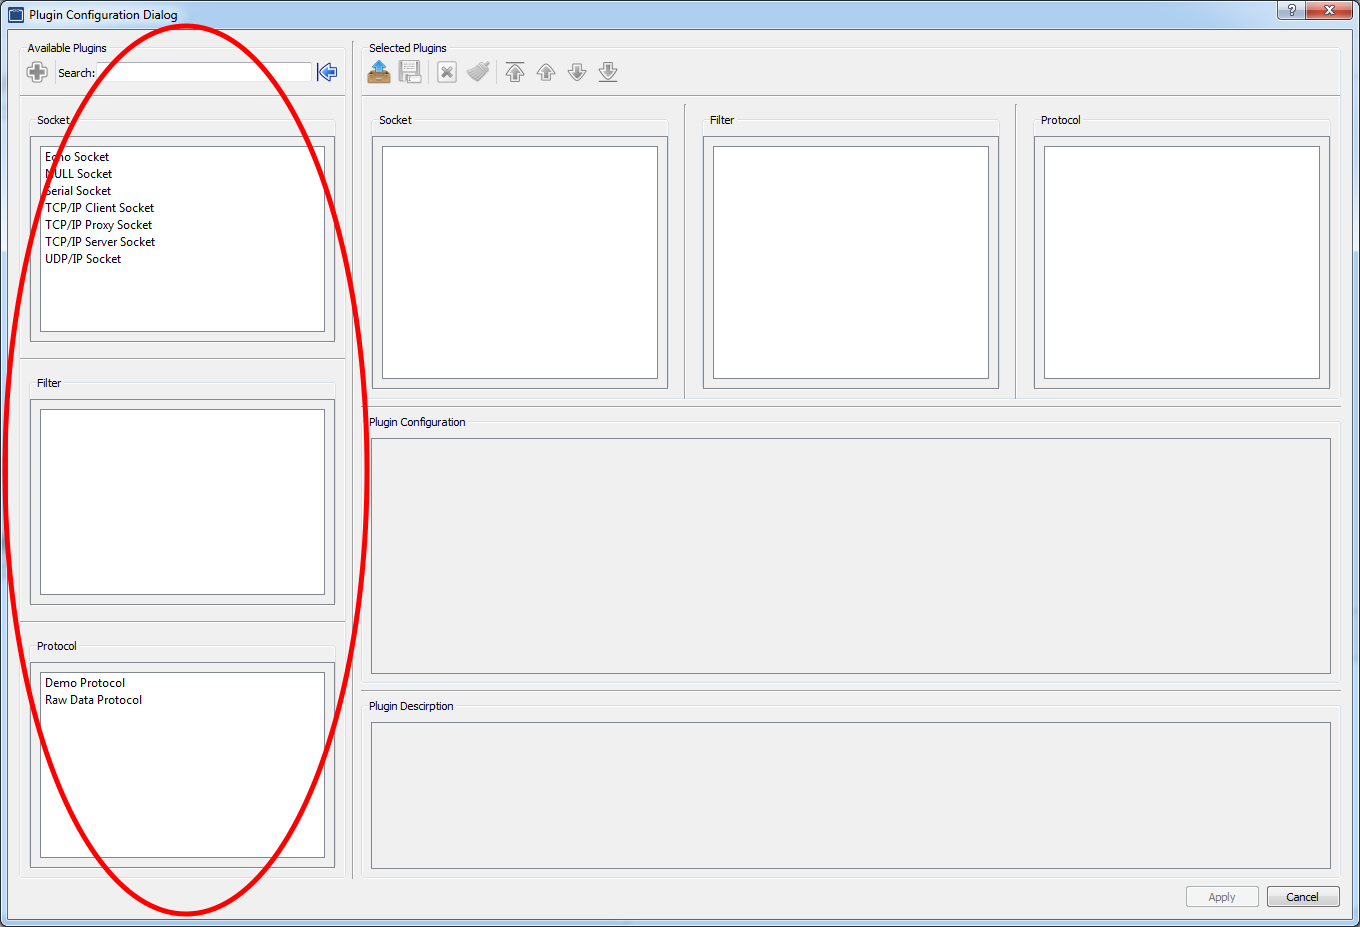Select UDP/IP Socket in the Socket list
Screen dimensions: 1360x927
83,258
